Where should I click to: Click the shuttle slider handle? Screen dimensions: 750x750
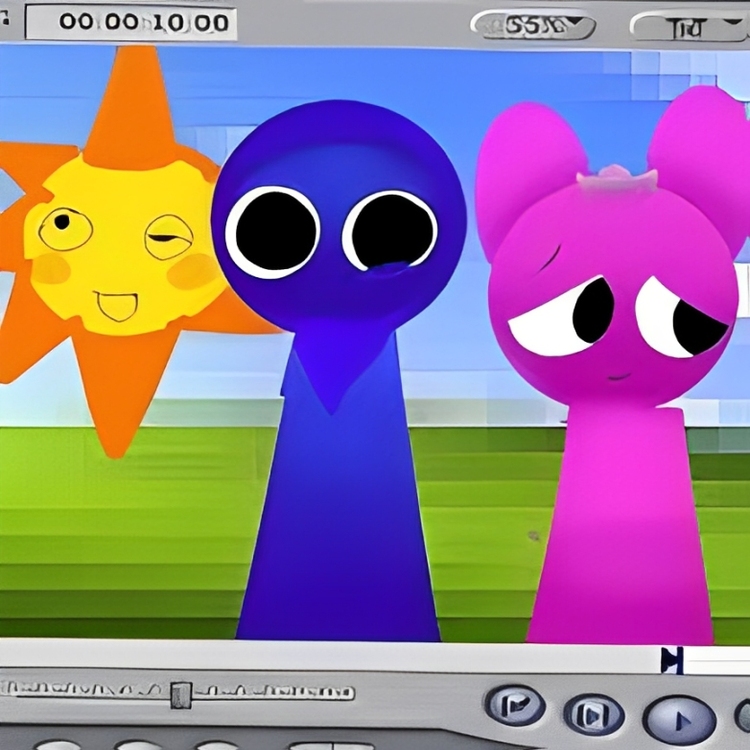click(x=181, y=693)
